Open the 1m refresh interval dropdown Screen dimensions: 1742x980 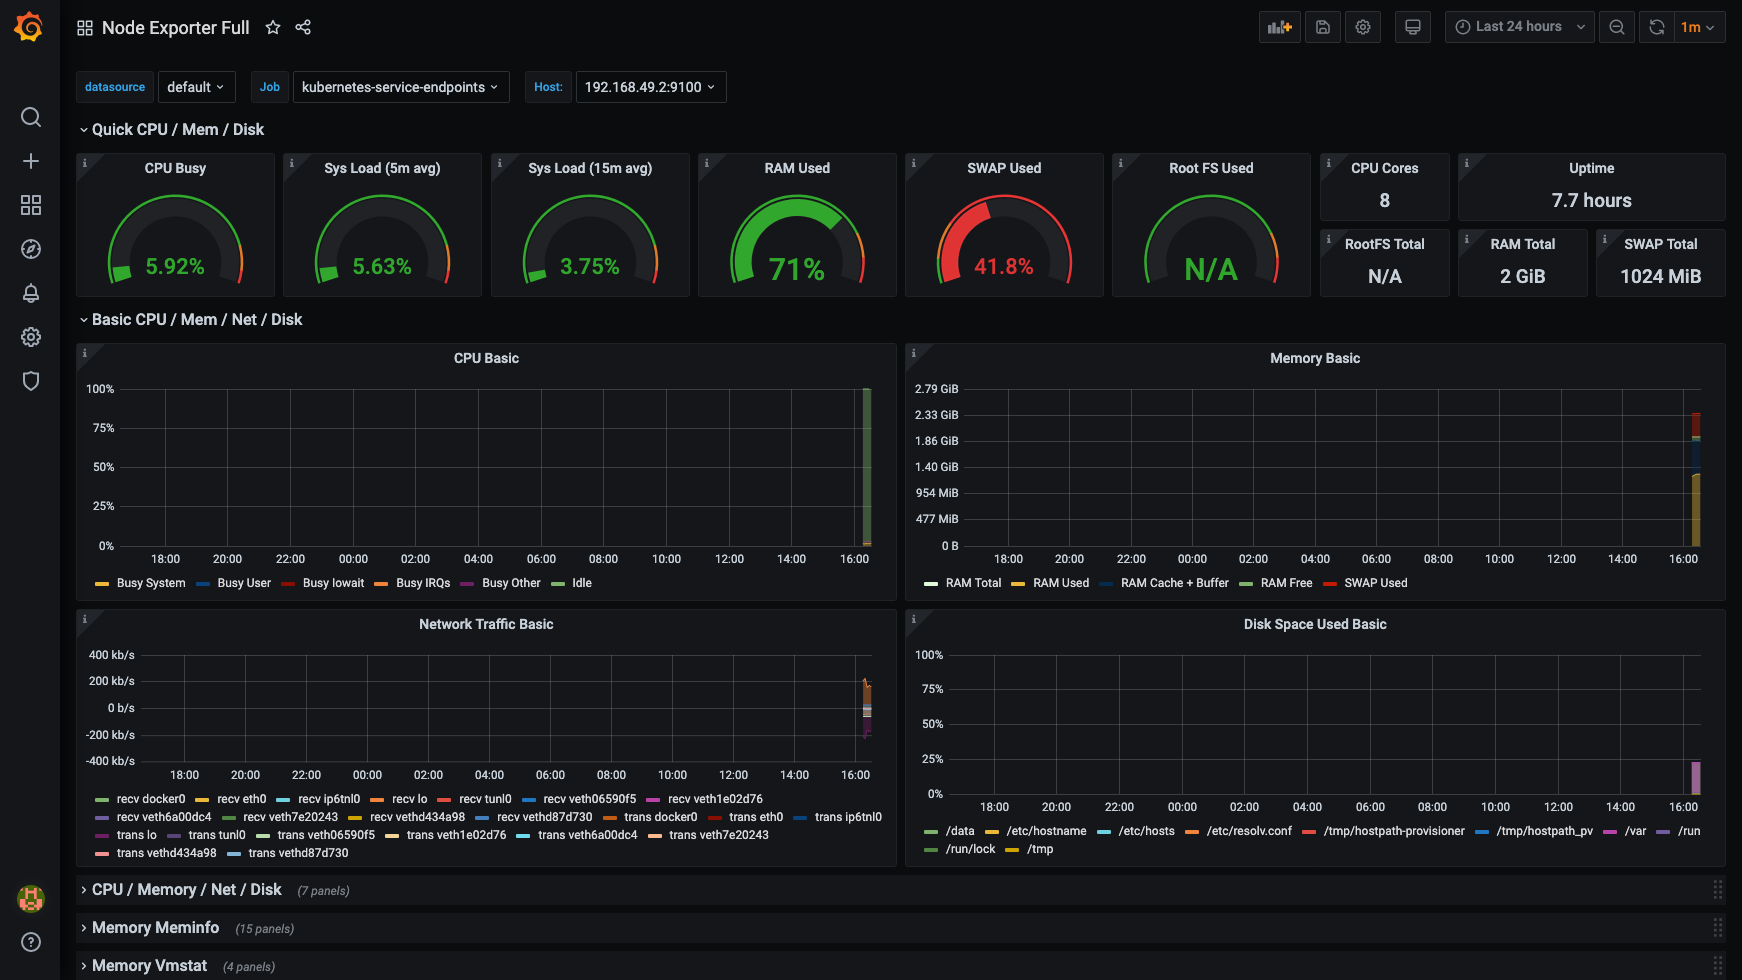pos(1699,27)
